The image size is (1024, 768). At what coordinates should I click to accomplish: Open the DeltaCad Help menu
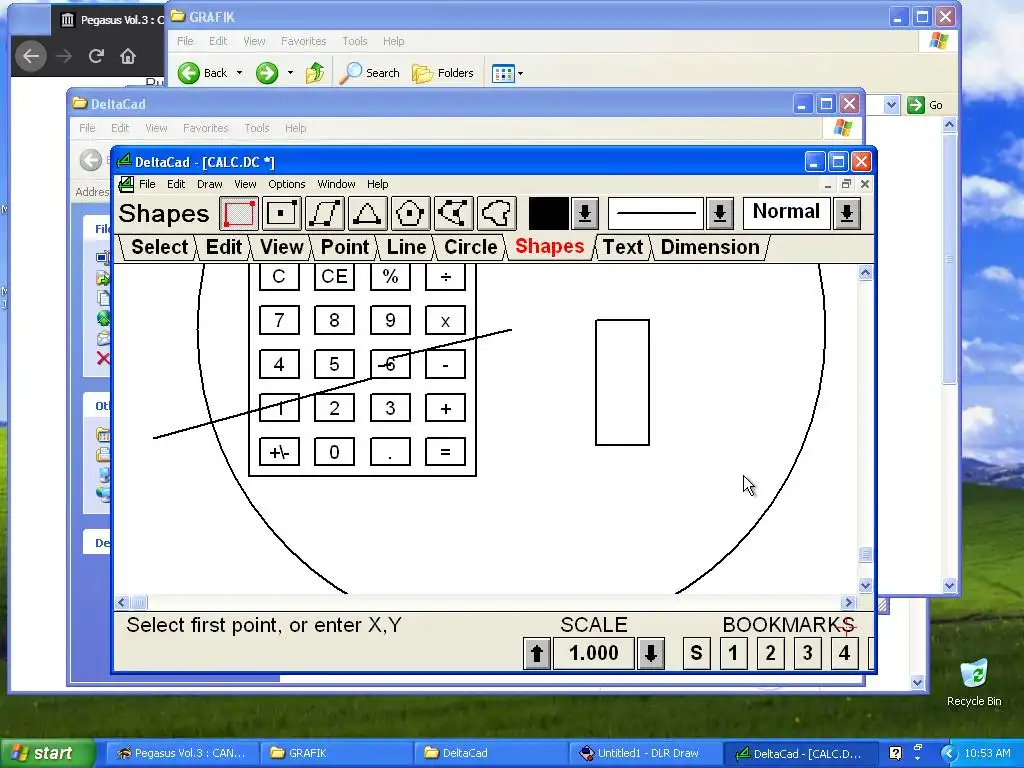pyautogui.click(x=377, y=184)
